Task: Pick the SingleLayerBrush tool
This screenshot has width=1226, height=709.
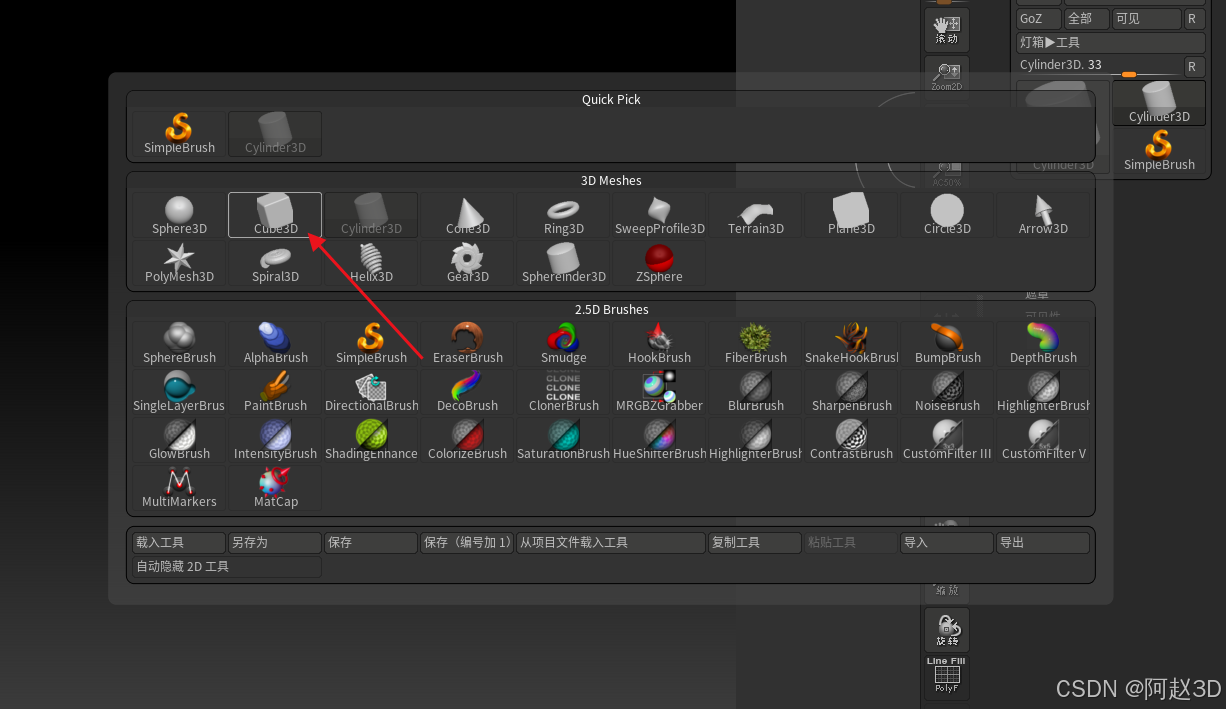Action: (x=179, y=392)
